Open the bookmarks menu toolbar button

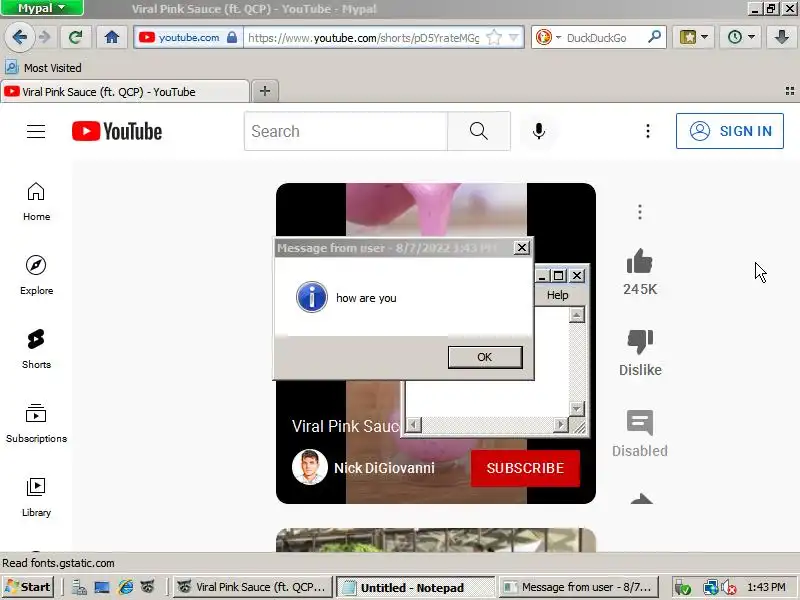pyautogui.click(x=693, y=37)
